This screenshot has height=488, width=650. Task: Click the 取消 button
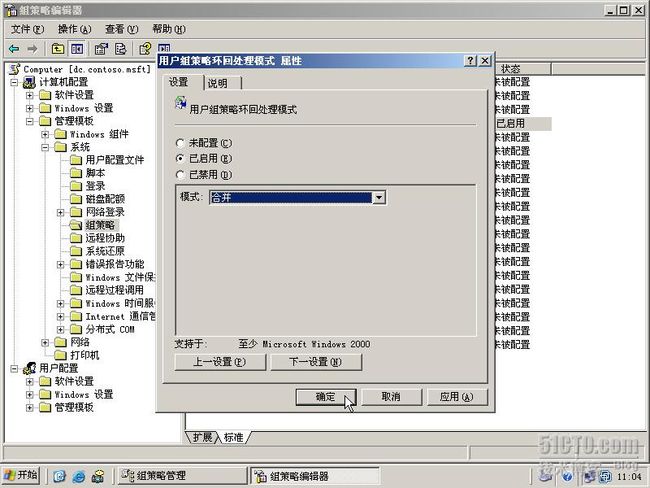point(391,397)
